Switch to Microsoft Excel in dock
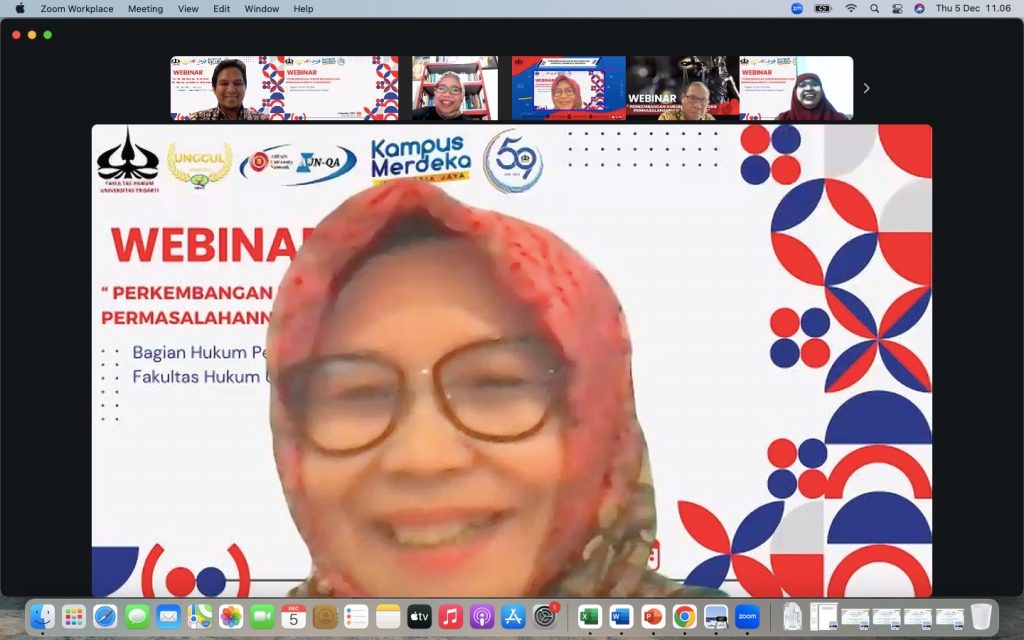Screen dimensions: 1024x640 [589, 616]
